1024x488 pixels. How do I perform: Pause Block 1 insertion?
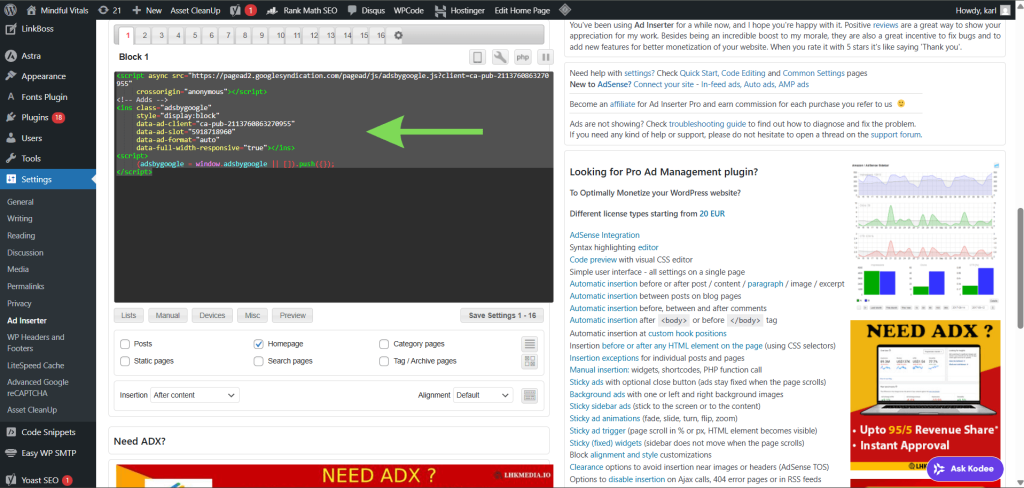545,57
